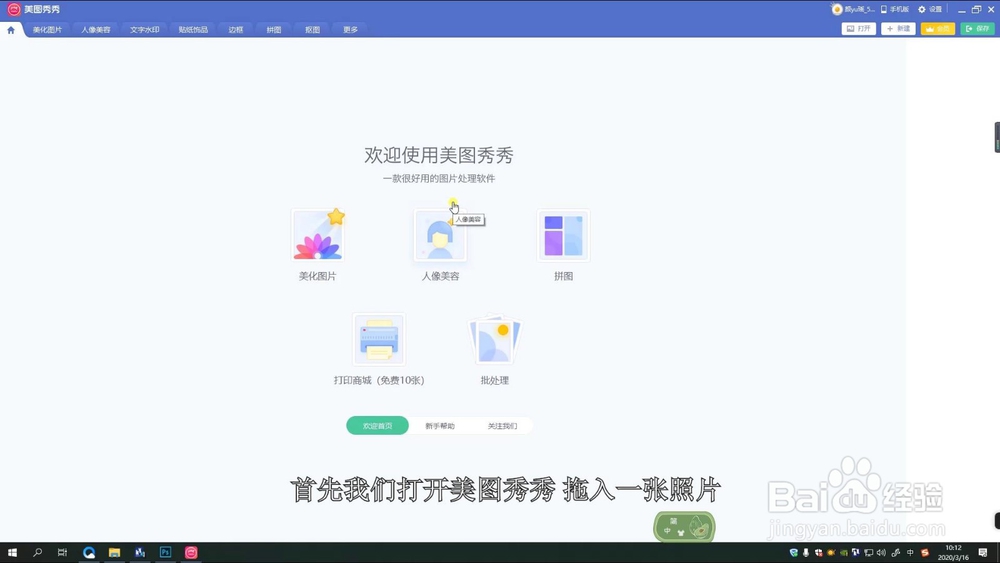Click the volume speaker tray icon
The width and height of the screenshot is (1000, 563).
(881, 552)
